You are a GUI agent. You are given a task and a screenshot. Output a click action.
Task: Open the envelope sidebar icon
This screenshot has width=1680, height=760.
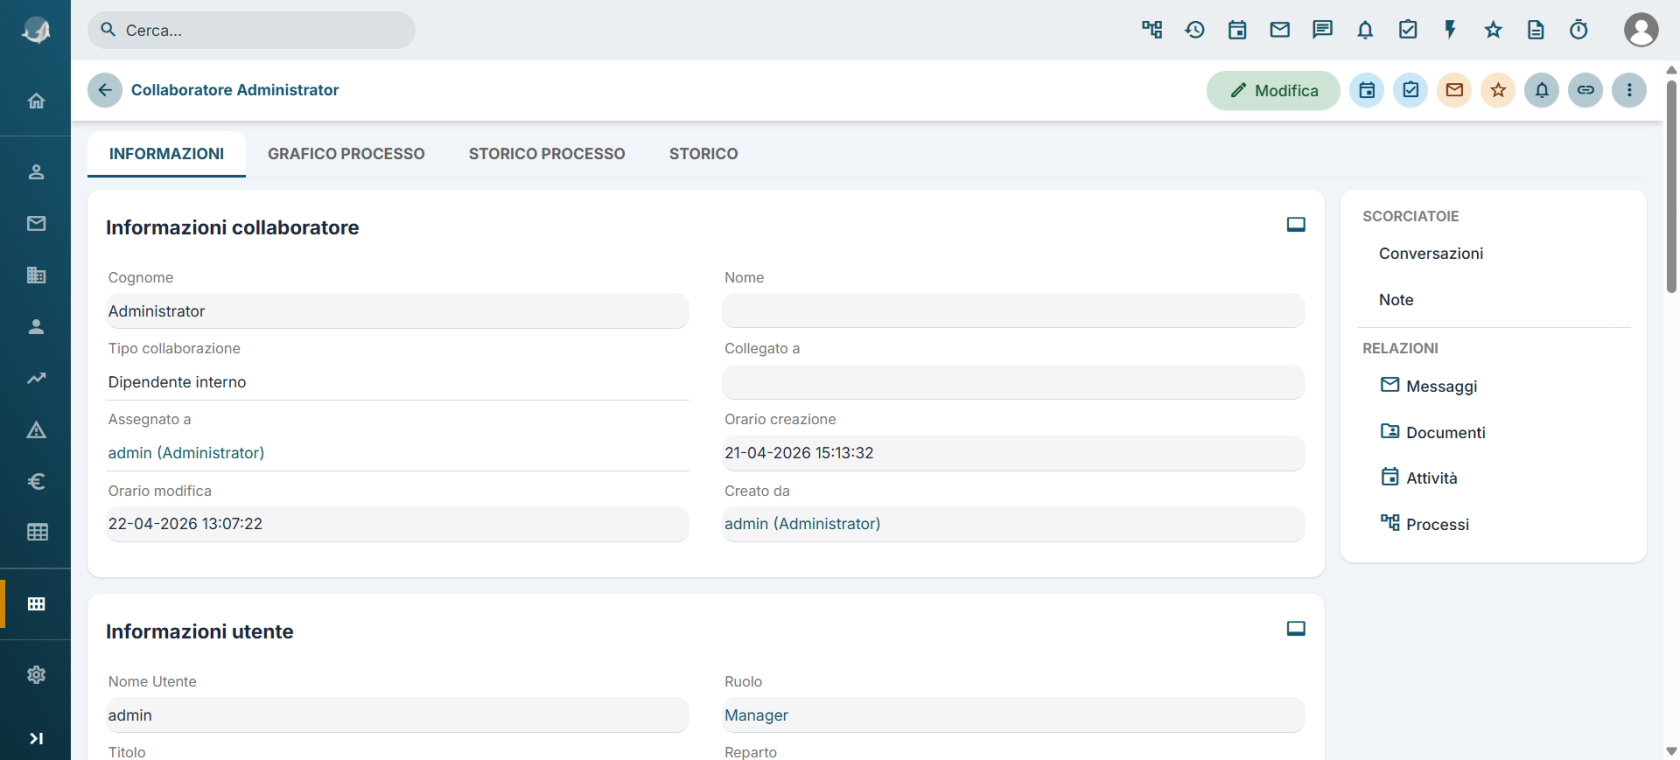click(x=36, y=223)
